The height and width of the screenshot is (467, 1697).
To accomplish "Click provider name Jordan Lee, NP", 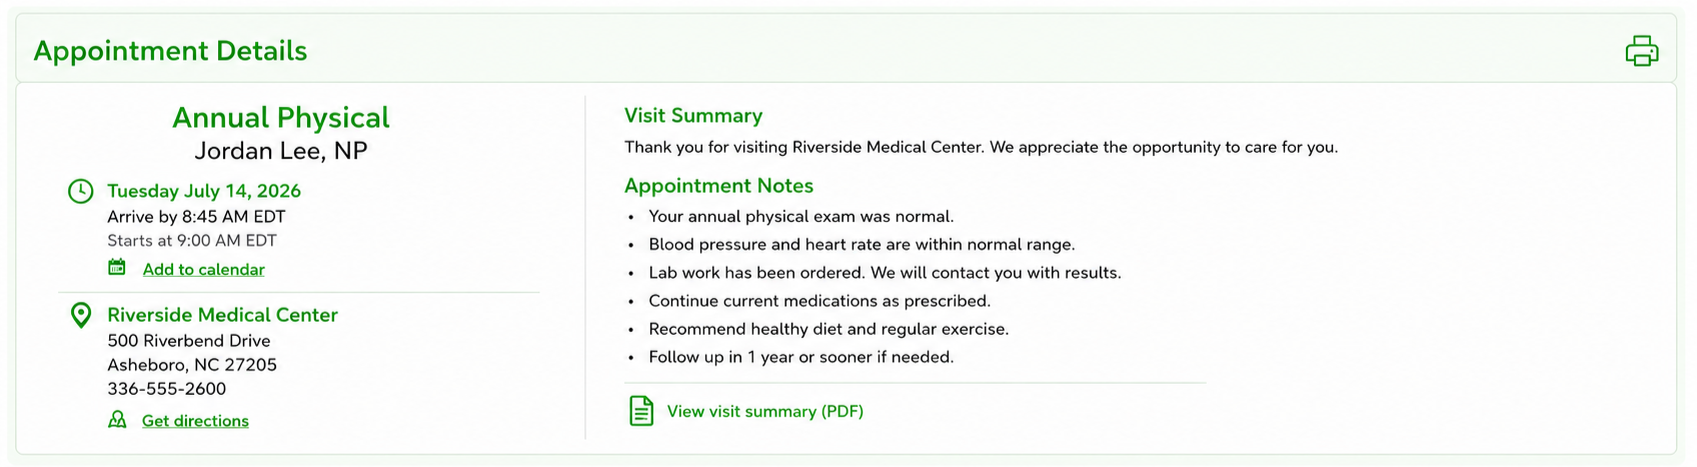I will pos(281,151).
